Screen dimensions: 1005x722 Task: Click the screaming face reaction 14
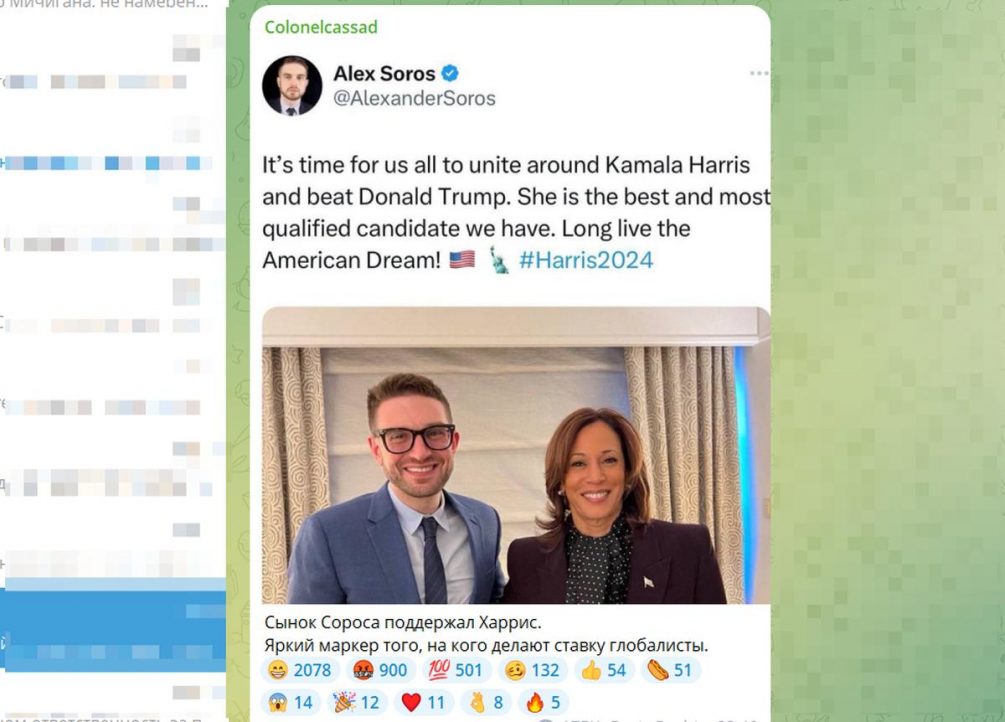pos(291,702)
